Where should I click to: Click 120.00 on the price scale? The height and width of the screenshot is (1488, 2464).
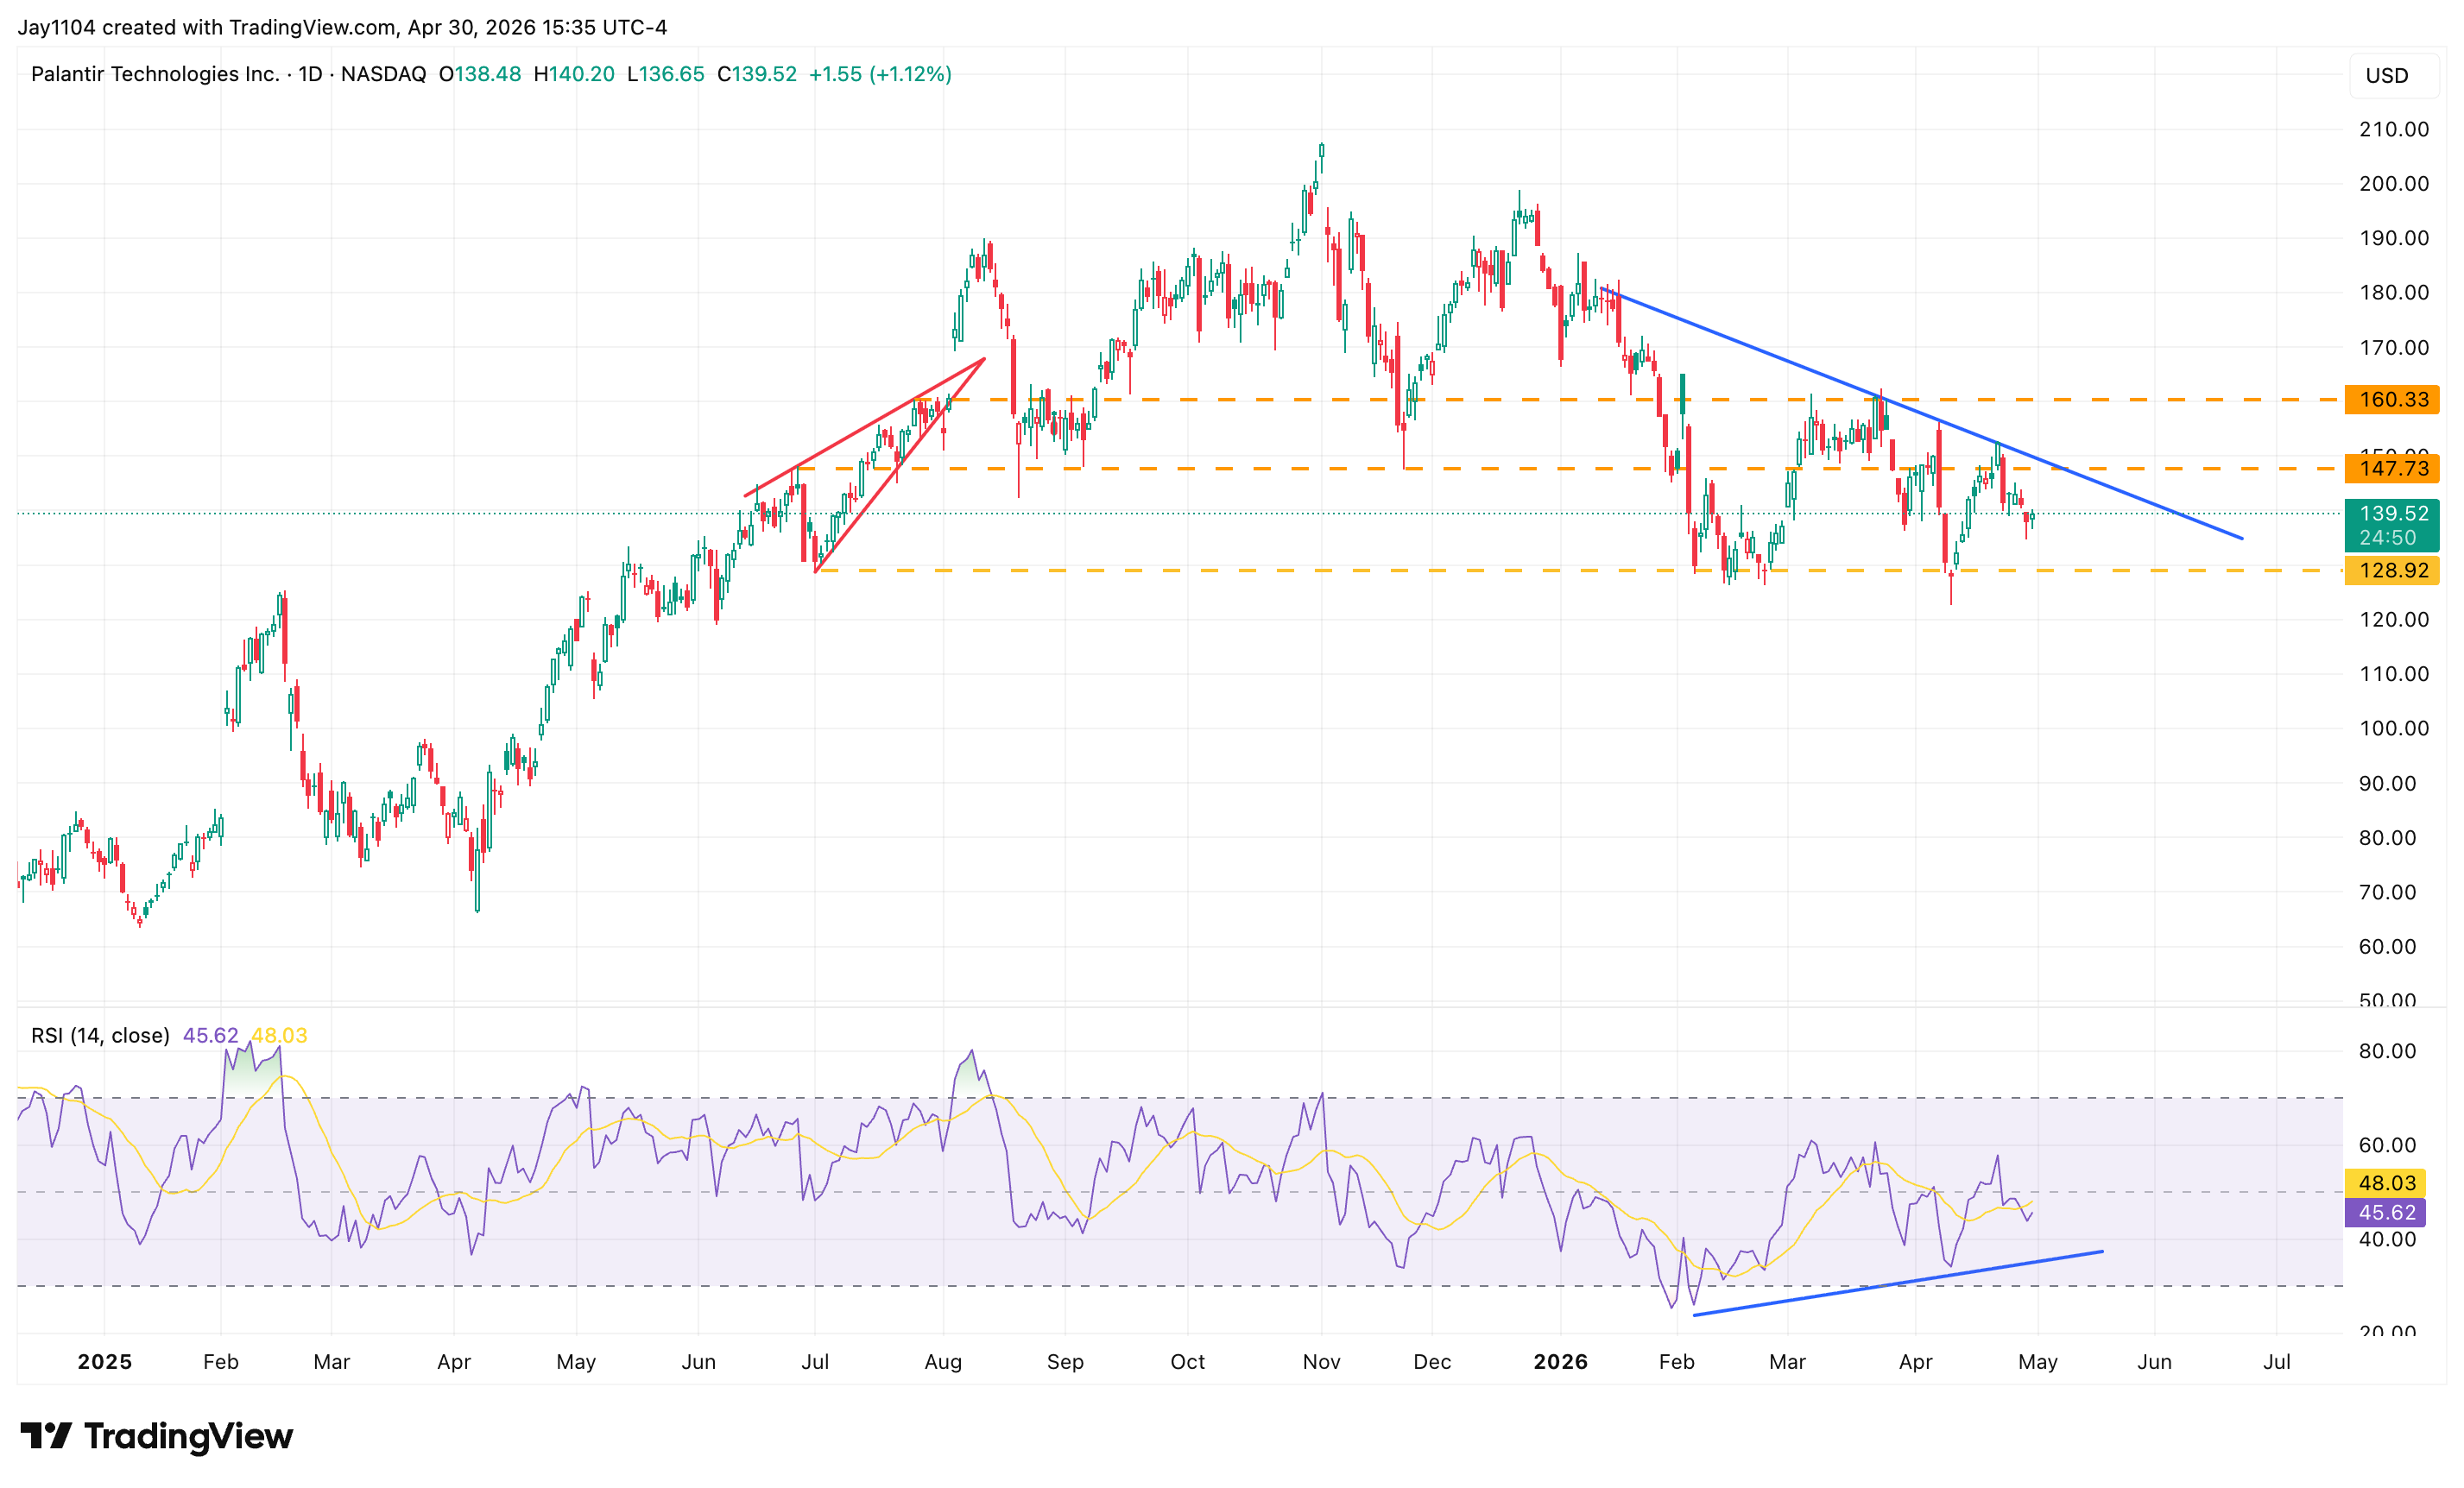[2394, 619]
